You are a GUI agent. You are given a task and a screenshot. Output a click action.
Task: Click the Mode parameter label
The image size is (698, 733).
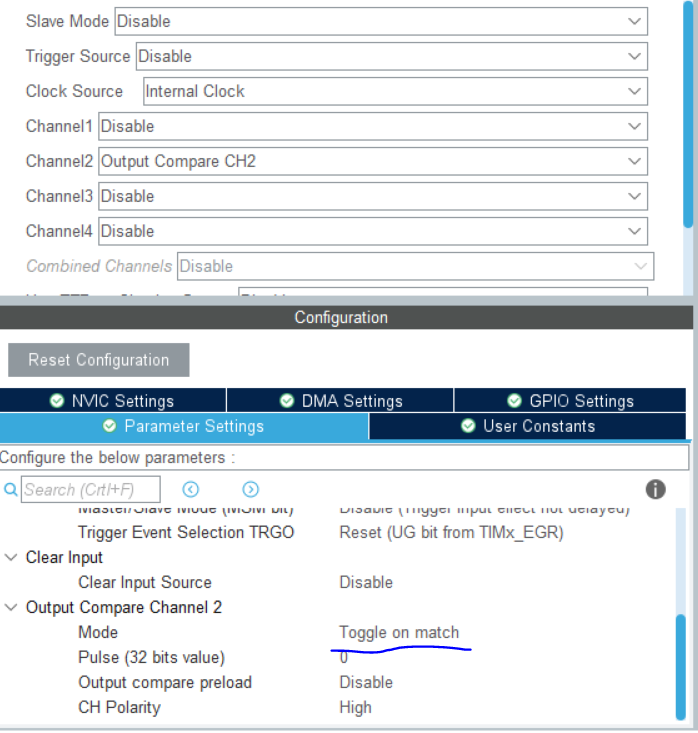tap(98, 632)
